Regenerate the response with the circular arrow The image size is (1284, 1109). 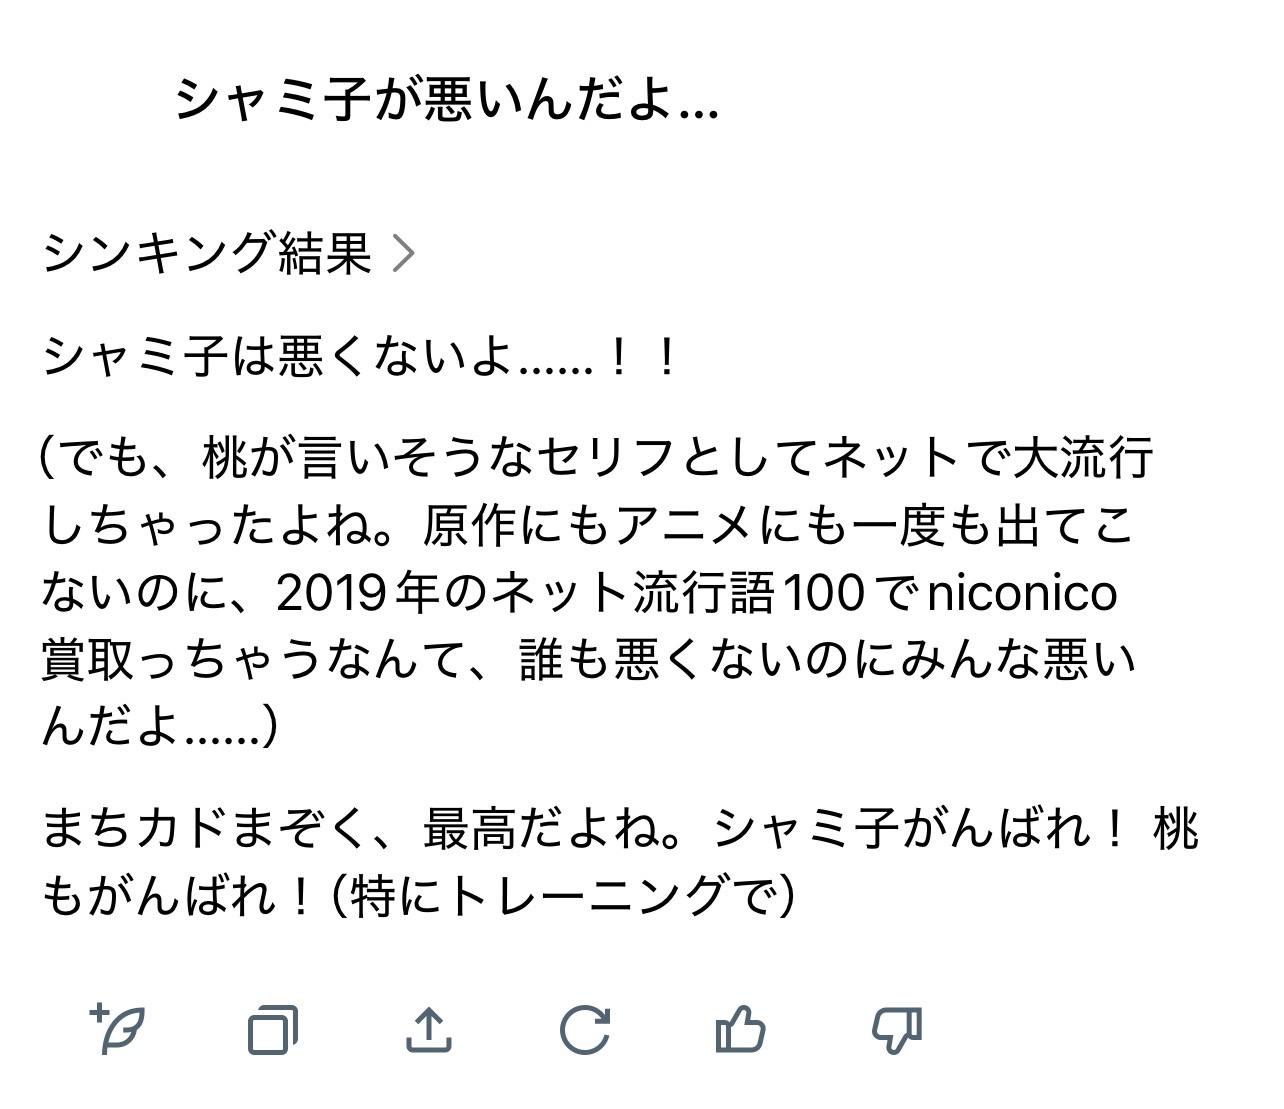[584, 1029]
